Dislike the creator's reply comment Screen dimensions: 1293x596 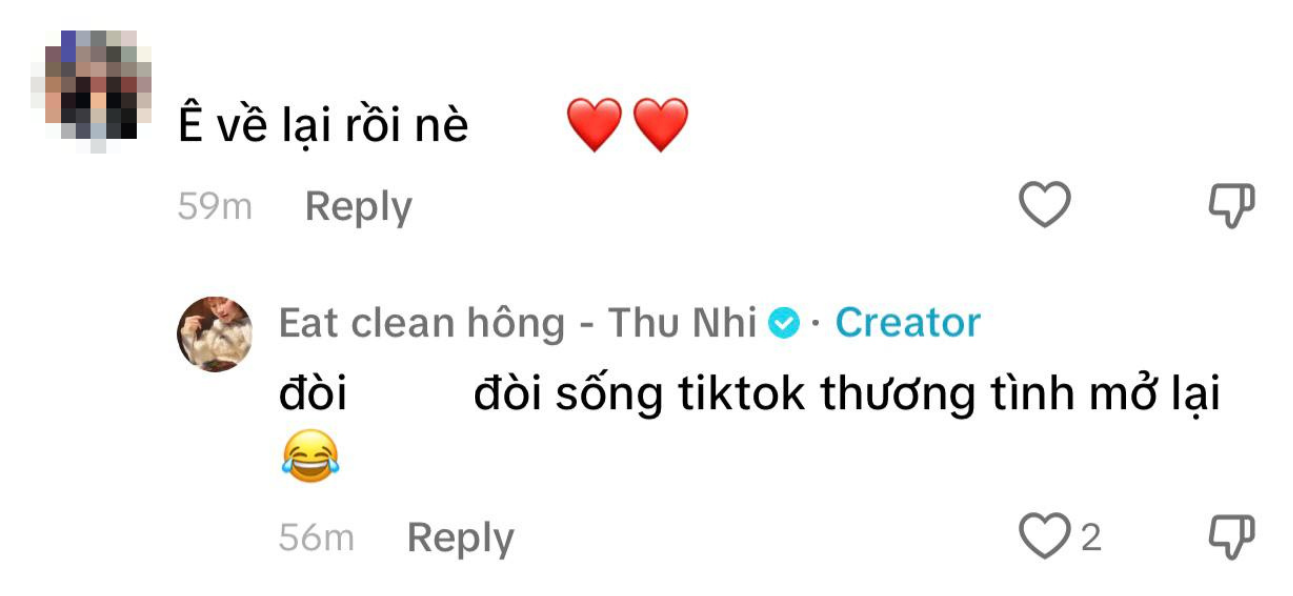pos(1231,538)
